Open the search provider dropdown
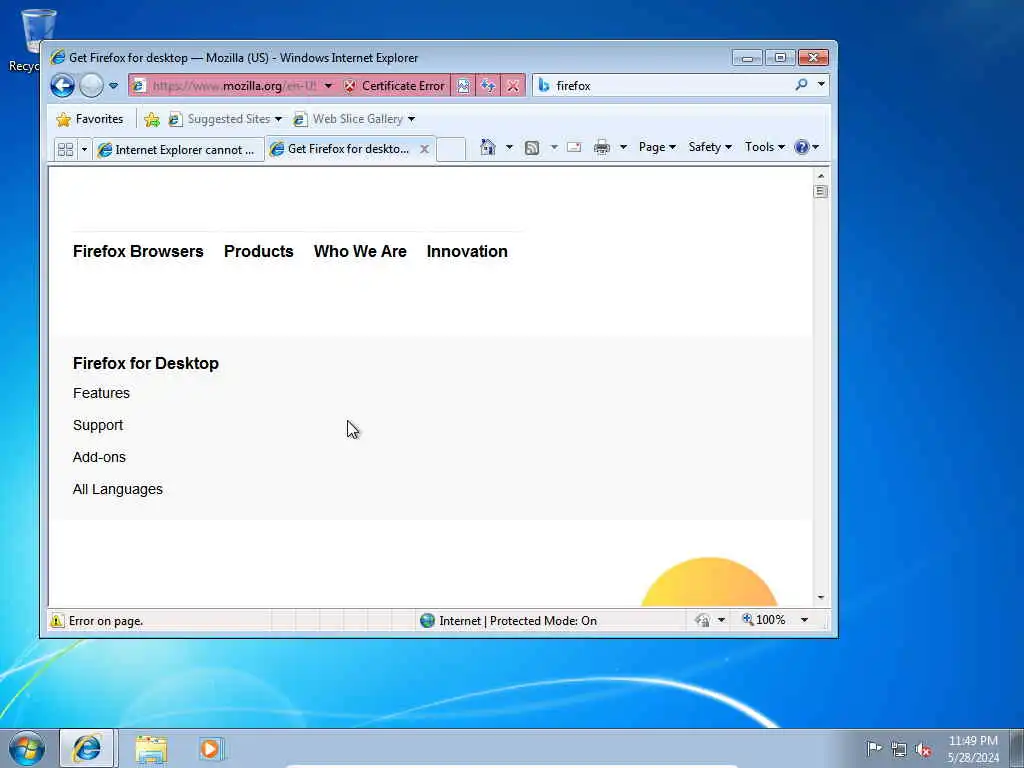The height and width of the screenshot is (768, 1024). coord(821,85)
